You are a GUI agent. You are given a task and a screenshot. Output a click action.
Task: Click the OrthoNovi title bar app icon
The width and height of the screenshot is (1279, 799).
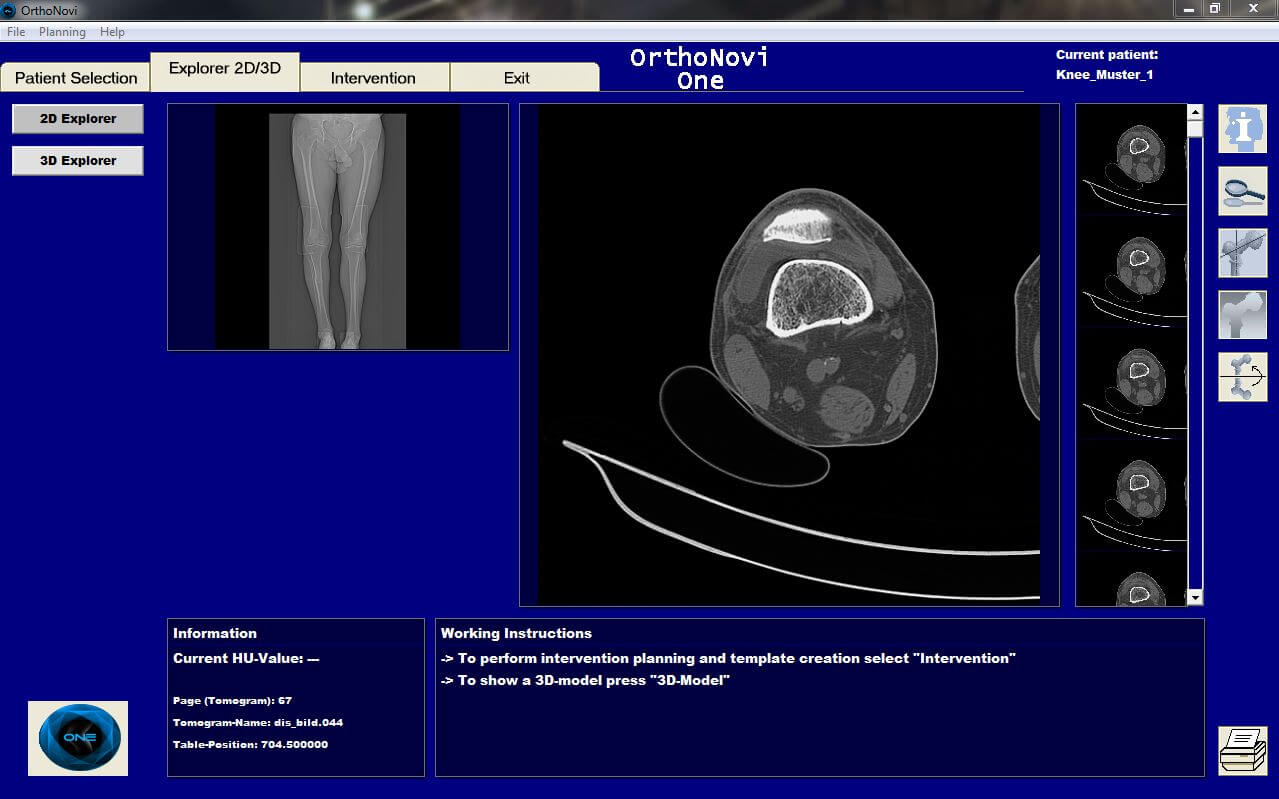coord(9,10)
